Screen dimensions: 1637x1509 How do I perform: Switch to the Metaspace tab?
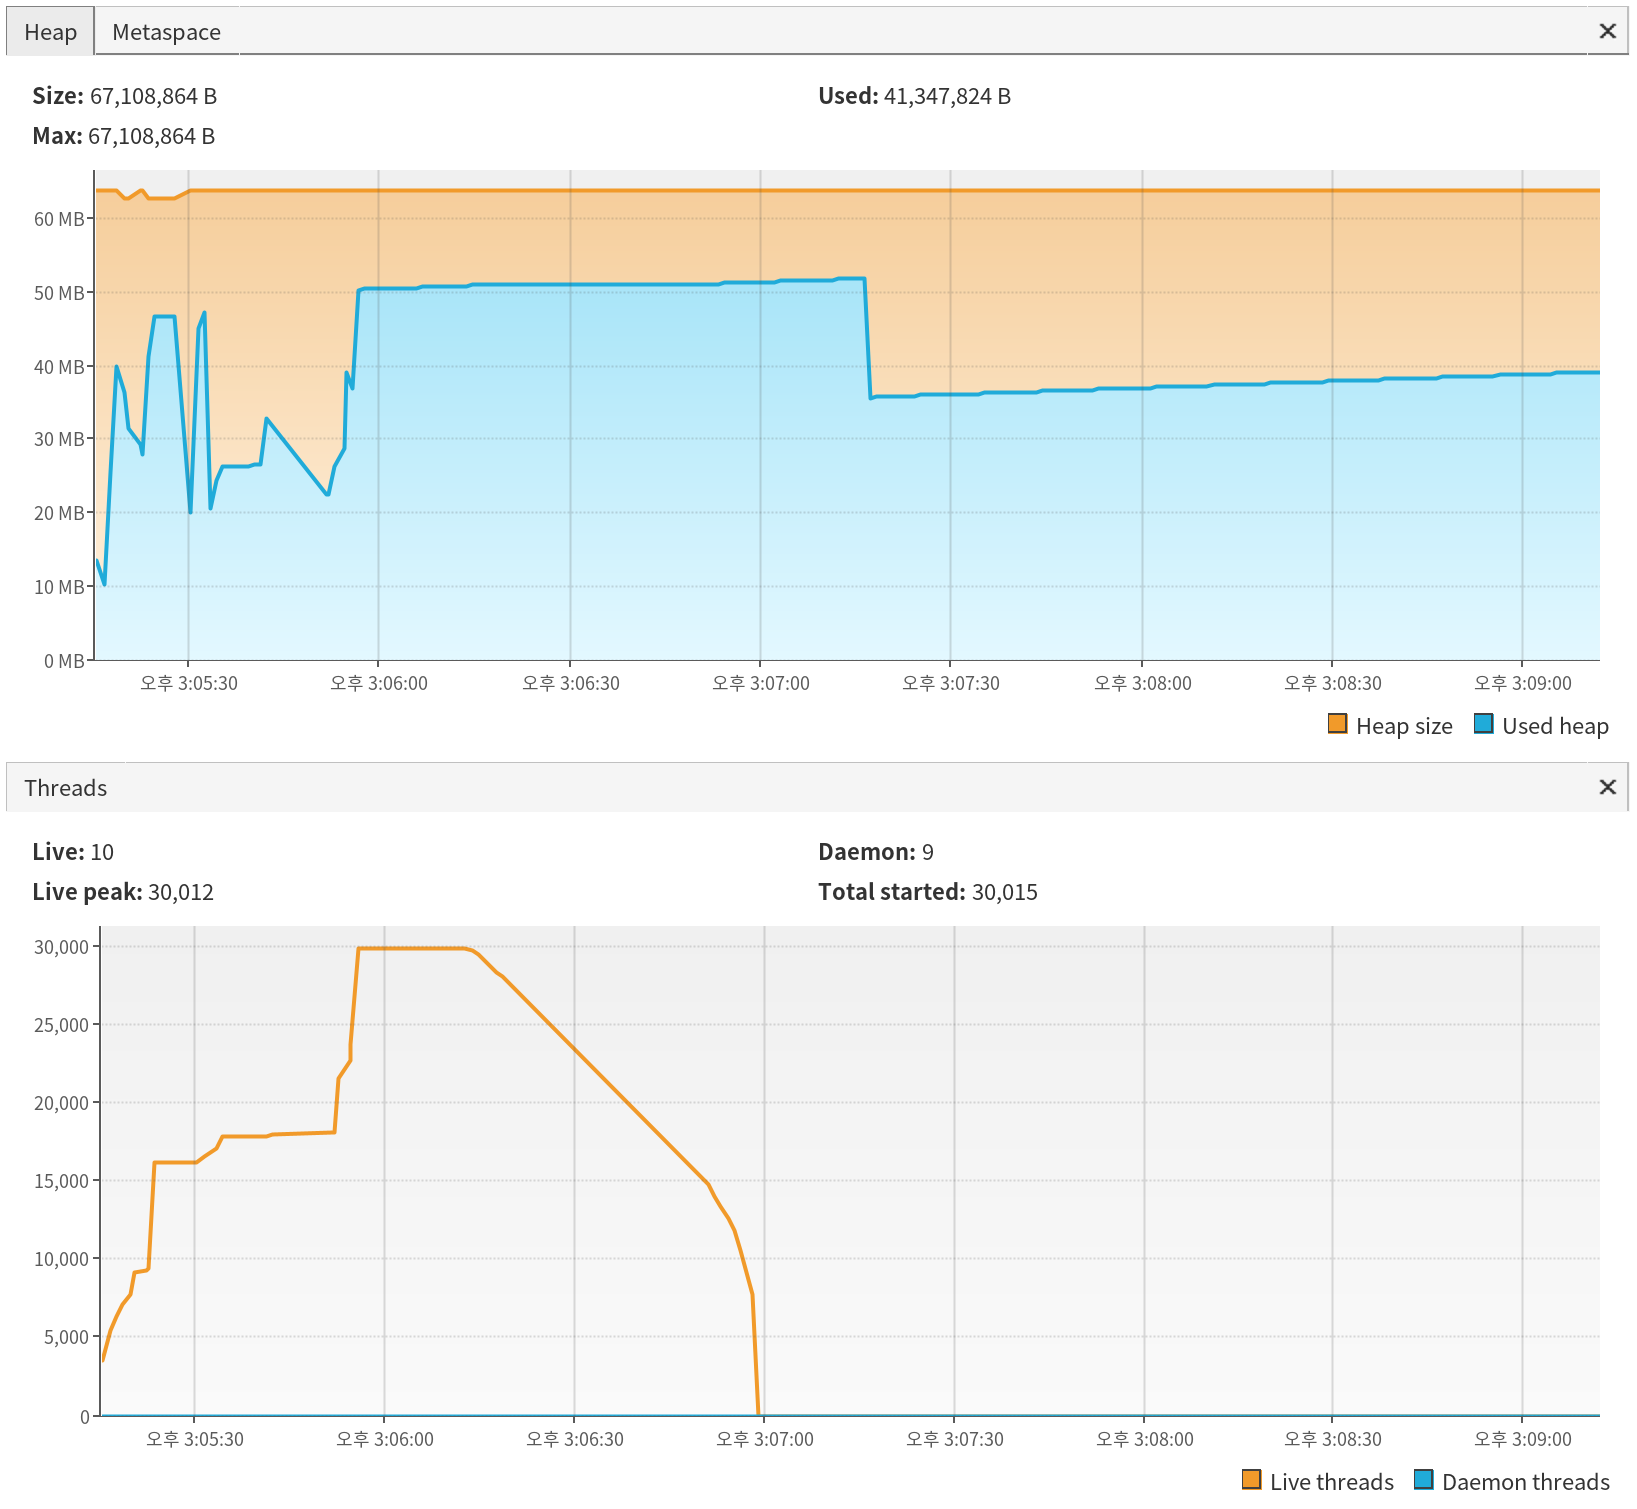coord(166,32)
